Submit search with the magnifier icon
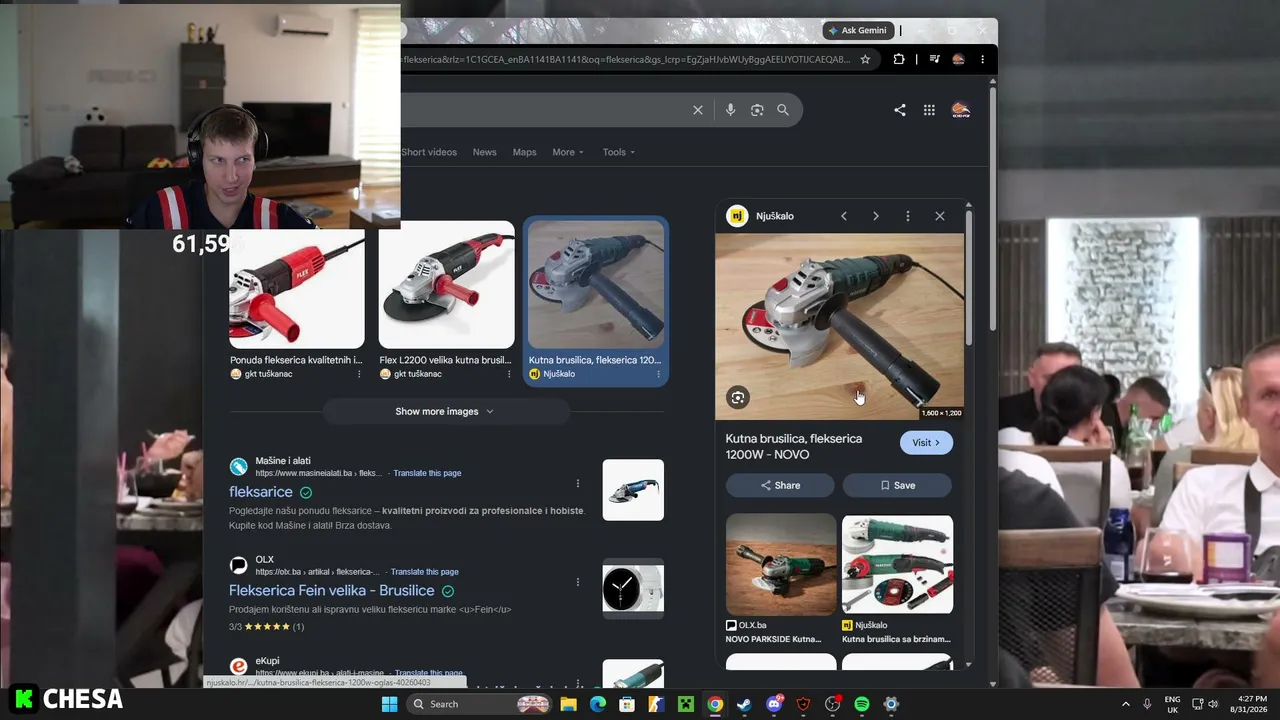1280x720 pixels. click(x=783, y=110)
